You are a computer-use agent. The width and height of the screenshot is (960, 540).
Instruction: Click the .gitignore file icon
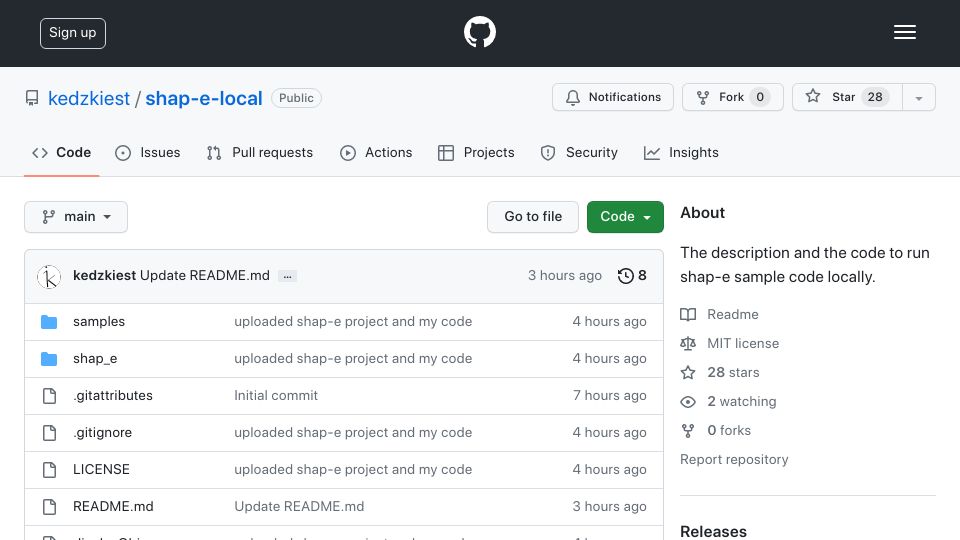(x=50, y=433)
